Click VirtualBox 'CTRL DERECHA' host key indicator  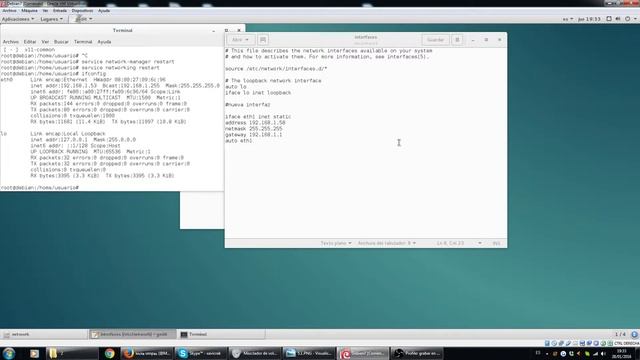627,343
